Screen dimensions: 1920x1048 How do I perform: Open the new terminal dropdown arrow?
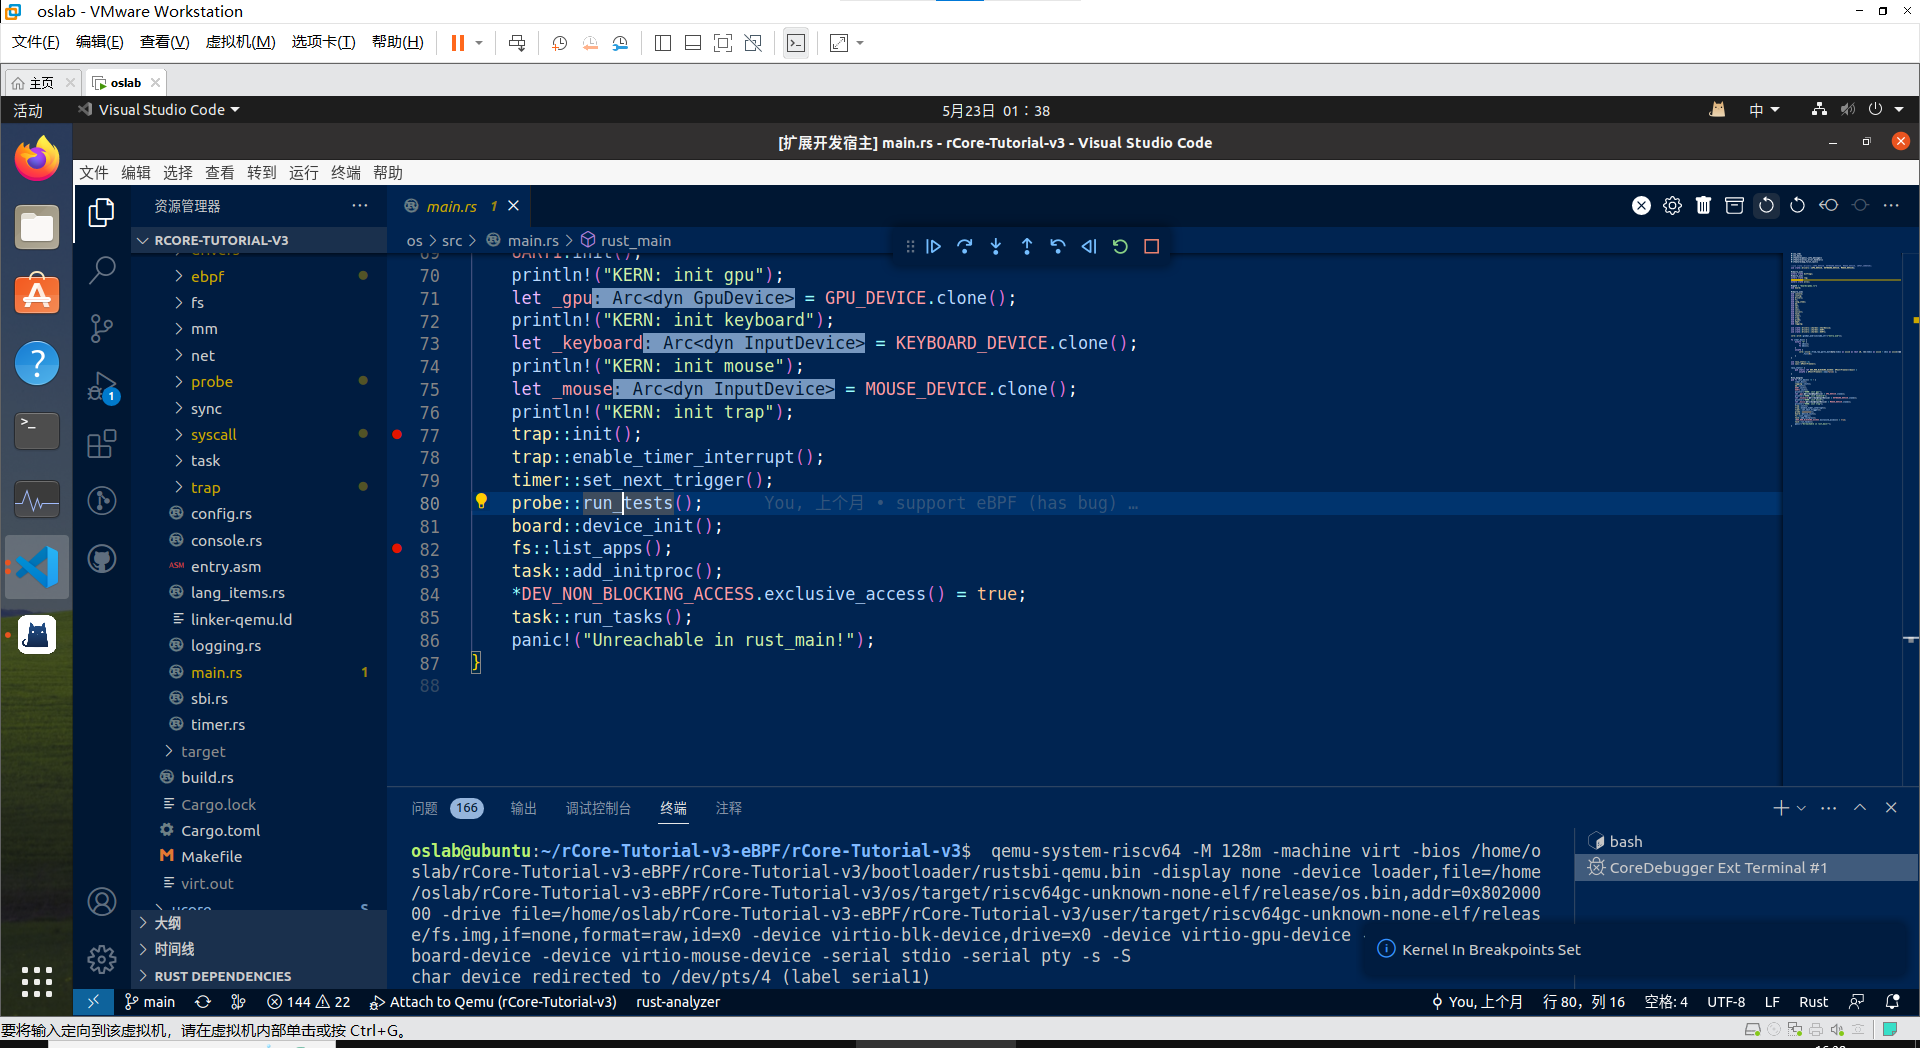click(1802, 808)
